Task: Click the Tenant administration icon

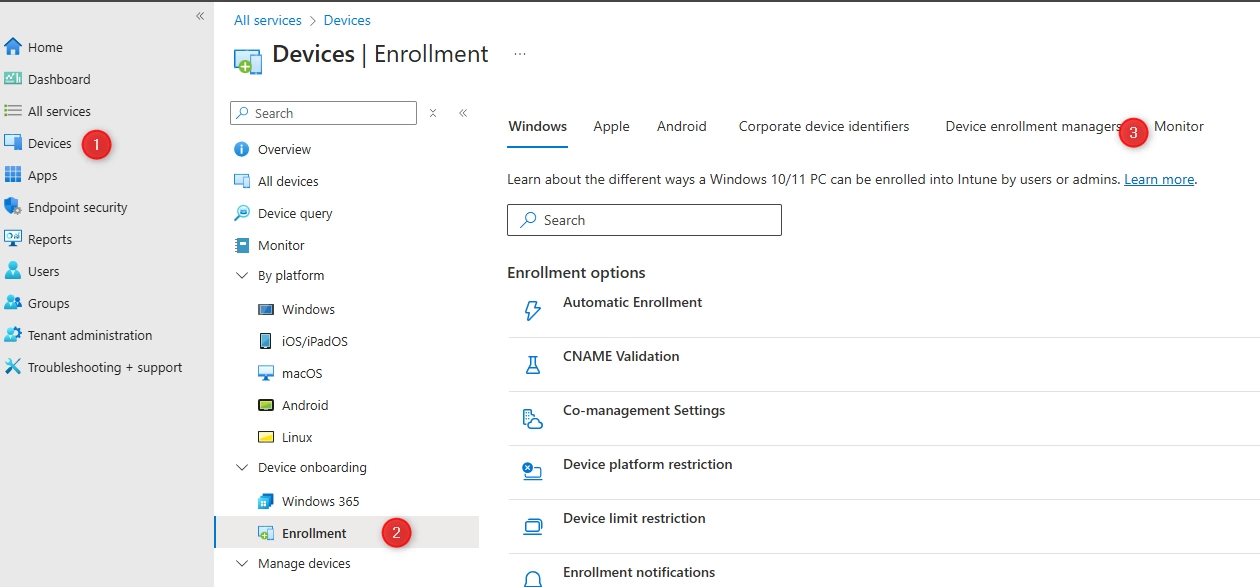Action: pyautogui.click(x=13, y=335)
